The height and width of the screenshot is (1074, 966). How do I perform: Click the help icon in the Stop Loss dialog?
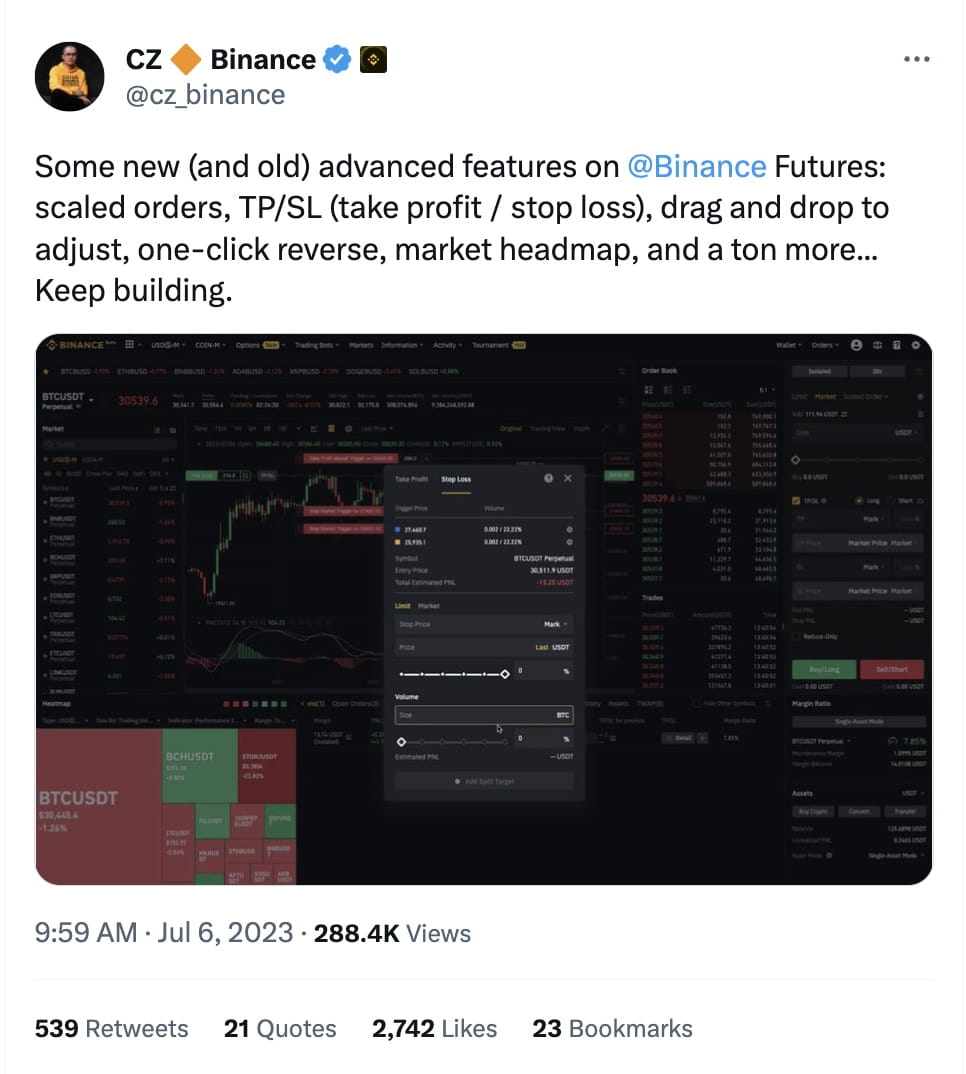548,478
